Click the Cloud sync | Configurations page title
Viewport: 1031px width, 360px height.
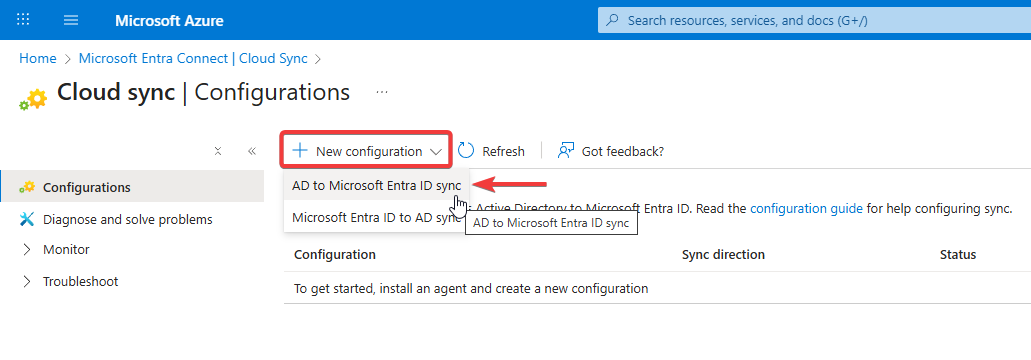pyautogui.click(x=204, y=93)
